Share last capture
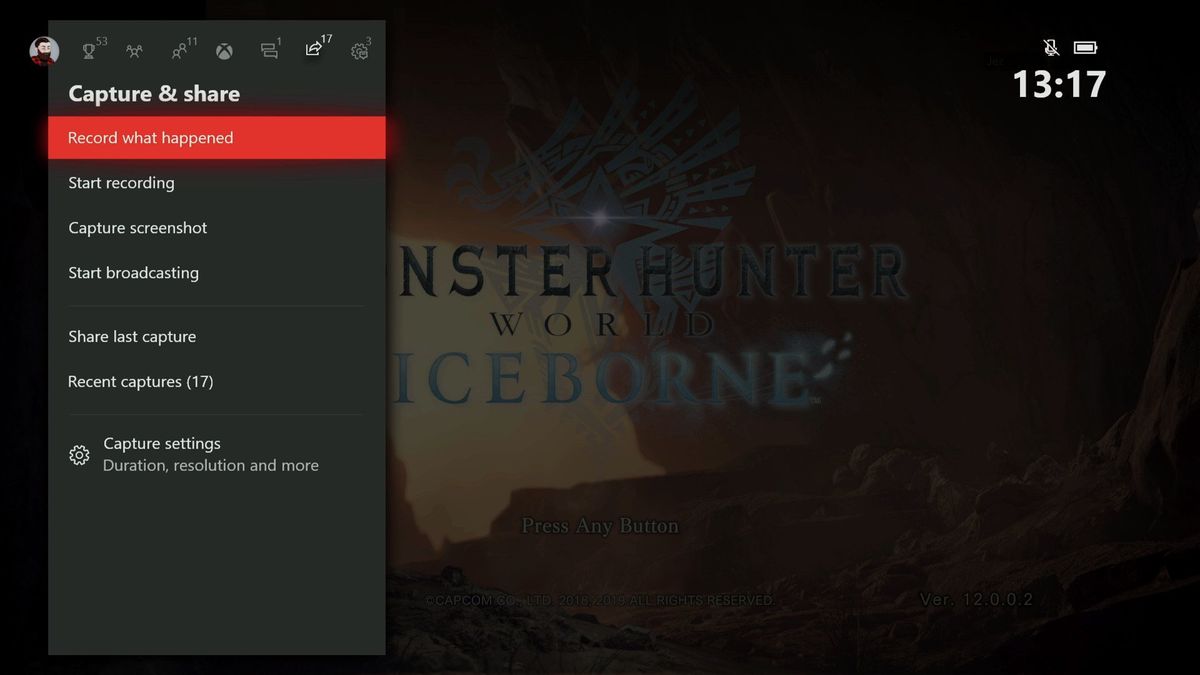The image size is (1200, 675). point(131,336)
